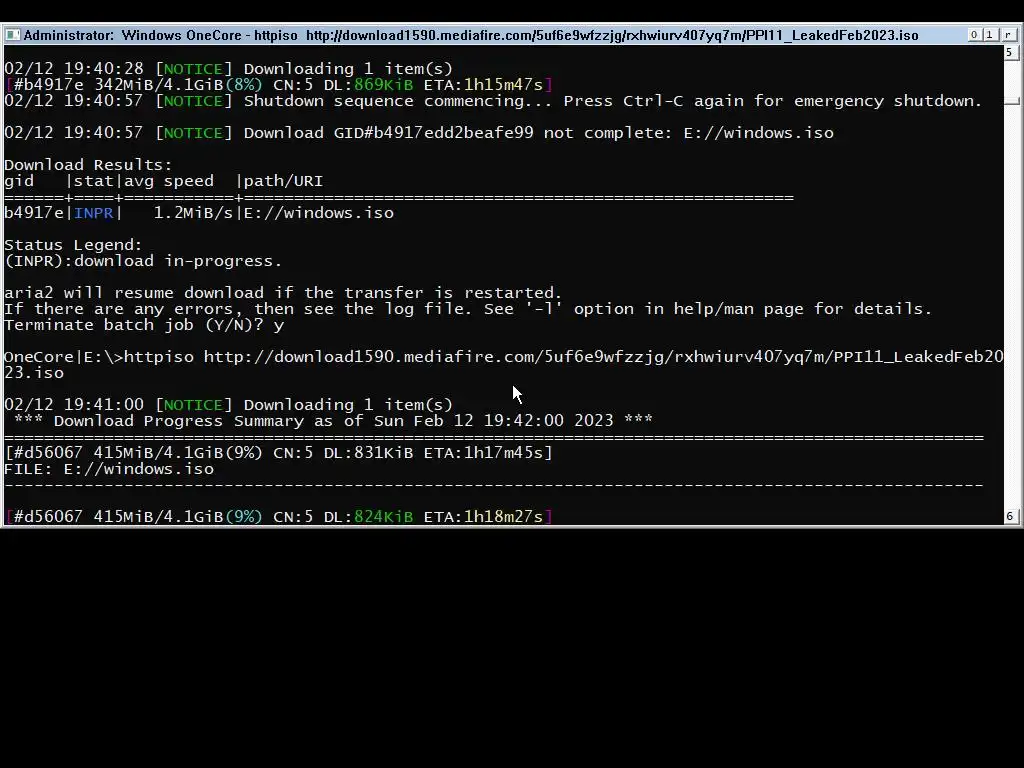Click the 'Download Results:' heading

click(x=88, y=165)
